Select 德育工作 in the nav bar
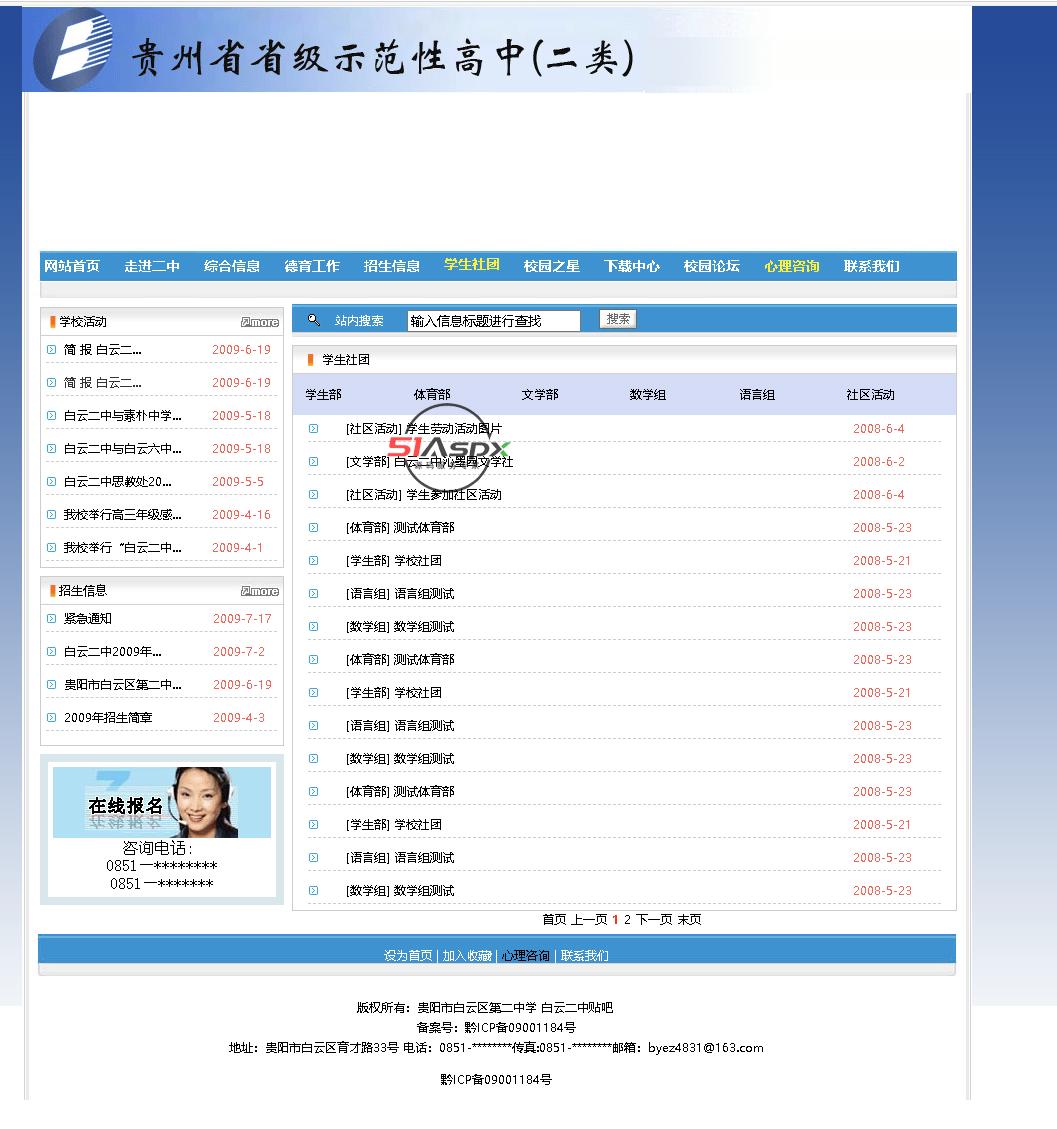The height and width of the screenshot is (1129, 1057). (312, 266)
